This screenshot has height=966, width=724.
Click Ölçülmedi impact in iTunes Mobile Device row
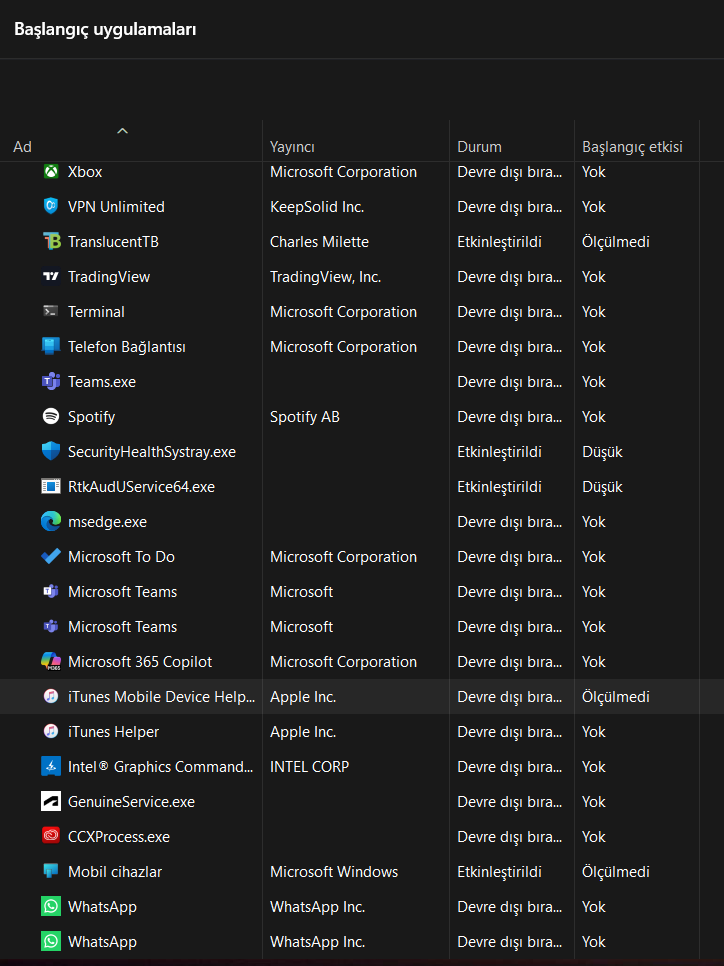pyautogui.click(x=616, y=697)
